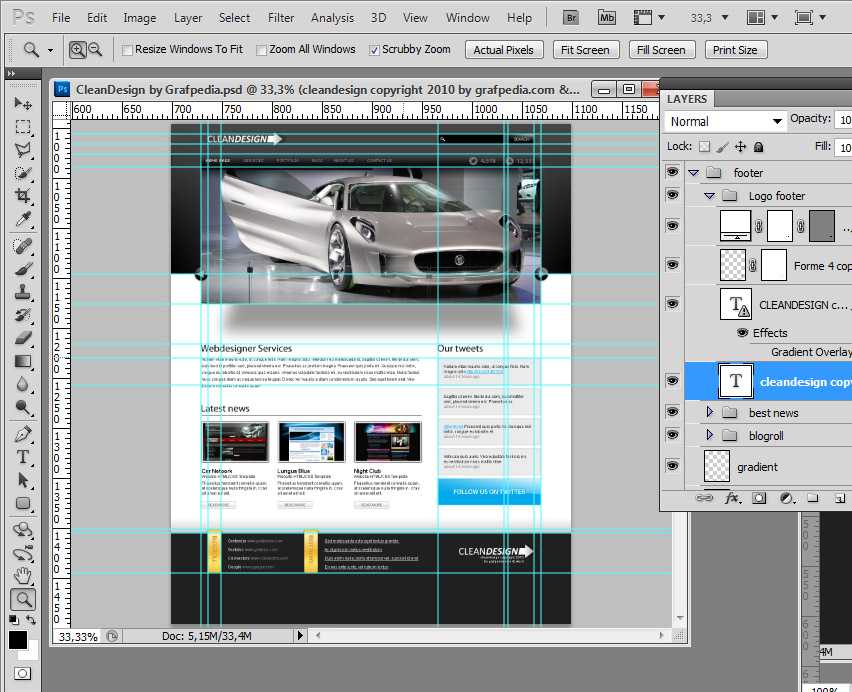Select the Move tool

(23, 103)
